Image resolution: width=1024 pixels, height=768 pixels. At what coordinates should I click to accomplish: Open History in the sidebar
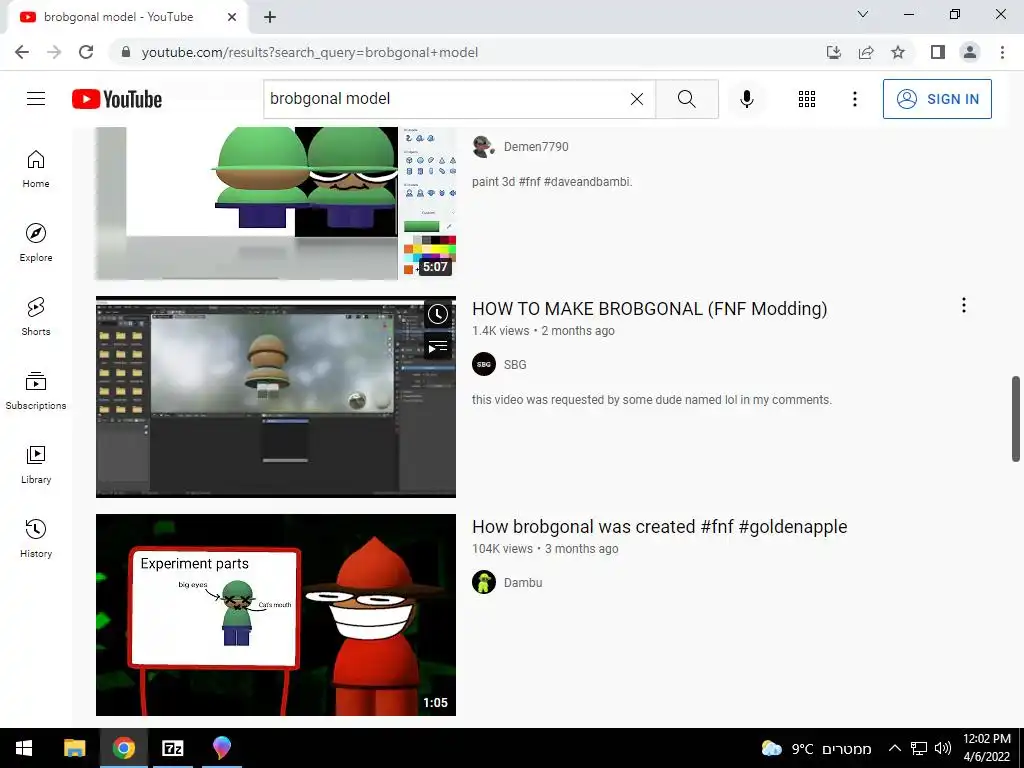click(36, 538)
